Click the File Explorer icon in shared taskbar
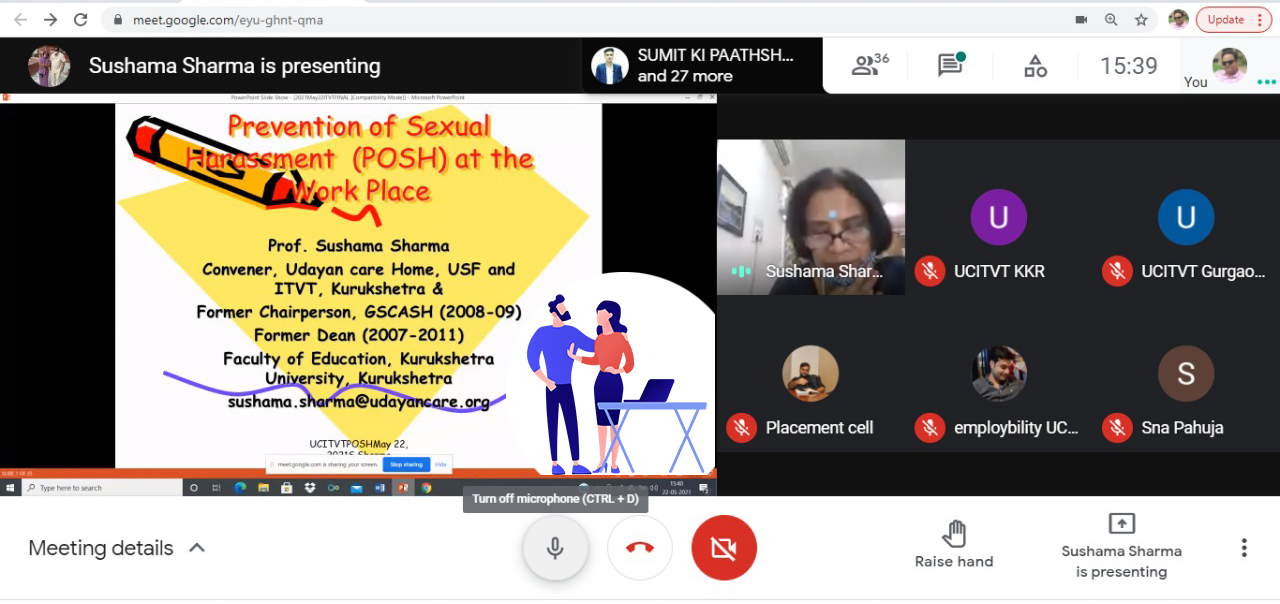The height and width of the screenshot is (604, 1280). [263, 488]
